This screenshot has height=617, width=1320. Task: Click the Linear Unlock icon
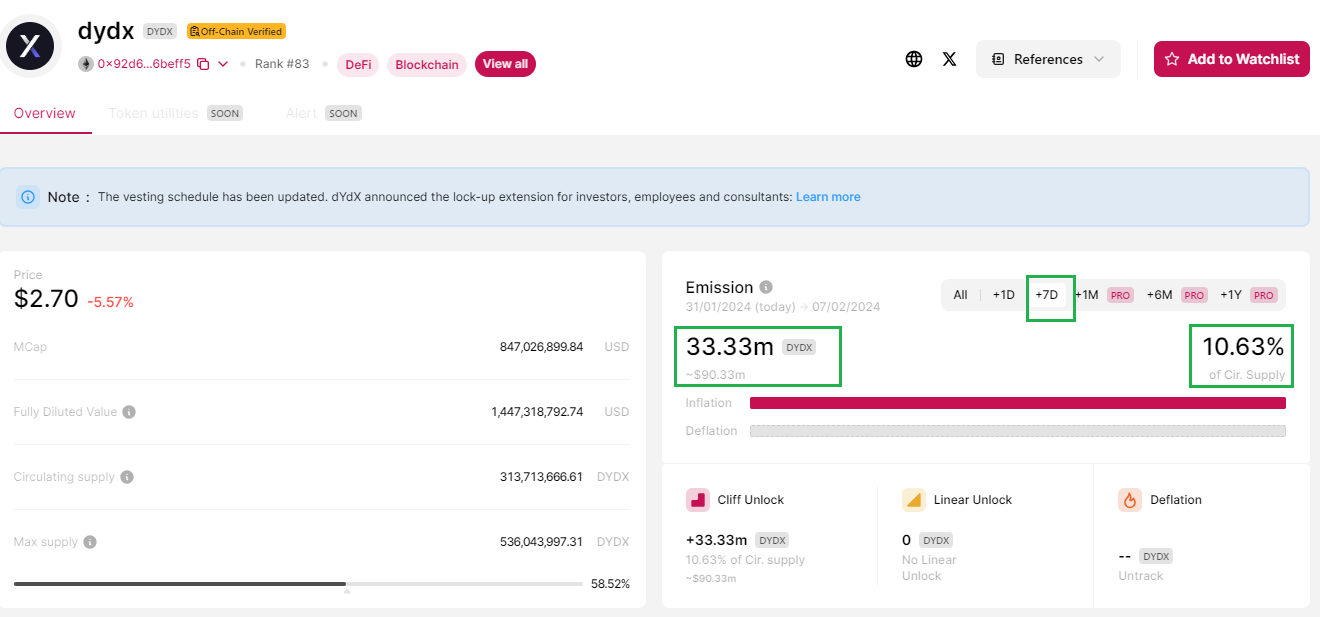(x=913, y=500)
